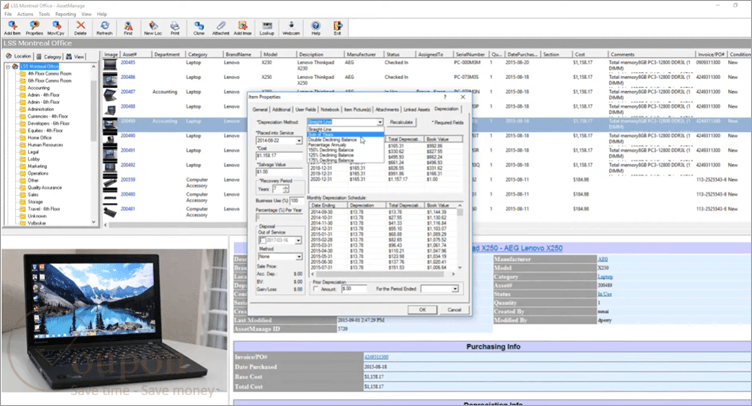Click the help question mark in Item Properties
The image size is (752, 406).
(x=445, y=97)
